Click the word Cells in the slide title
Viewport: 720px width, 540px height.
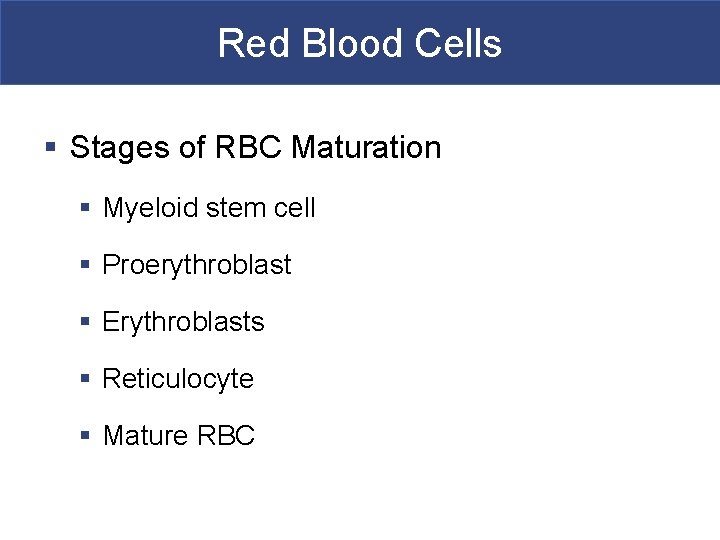[x=460, y=44]
